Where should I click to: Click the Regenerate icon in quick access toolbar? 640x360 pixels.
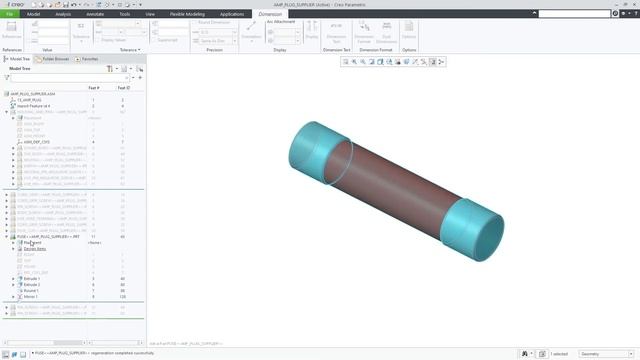(98, 4)
